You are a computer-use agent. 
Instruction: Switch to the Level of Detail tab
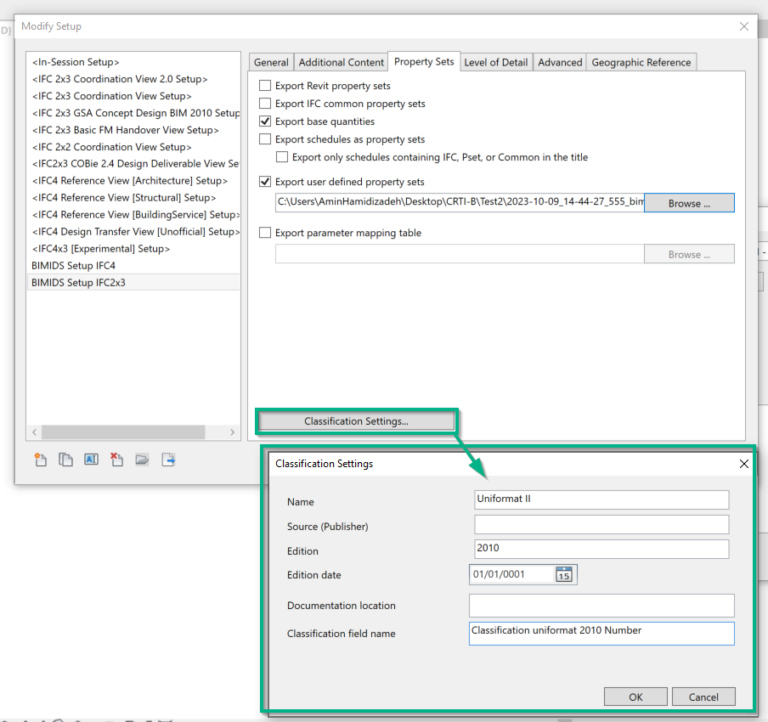tap(495, 62)
